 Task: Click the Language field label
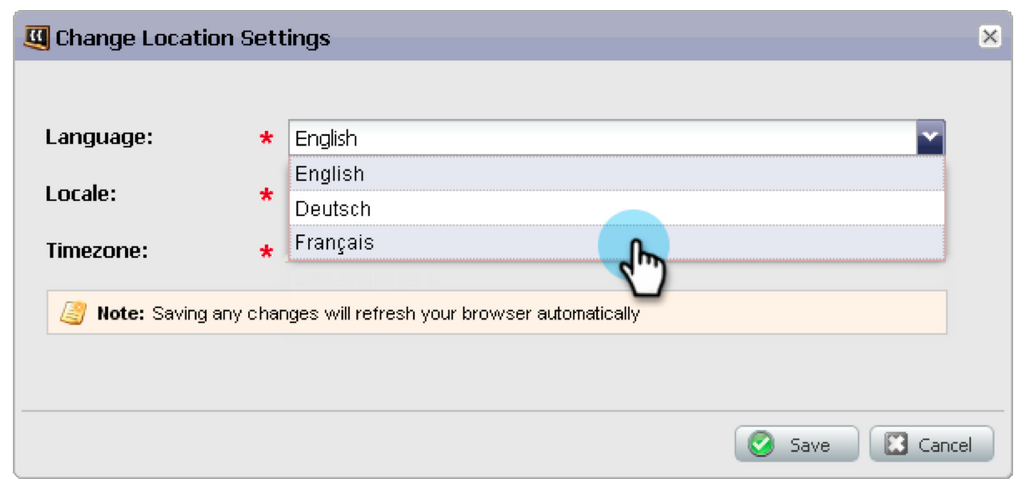tap(99, 137)
